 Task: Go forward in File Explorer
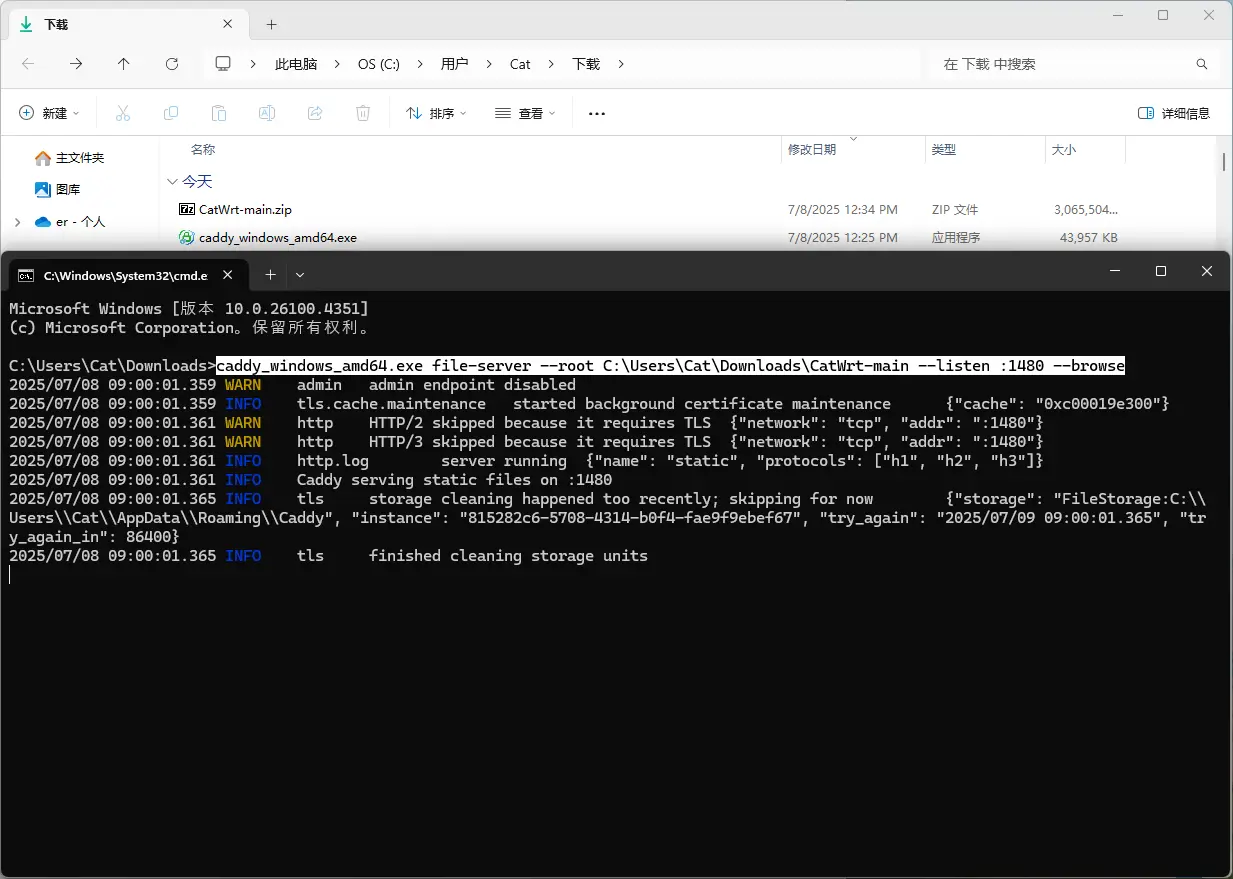click(76, 63)
